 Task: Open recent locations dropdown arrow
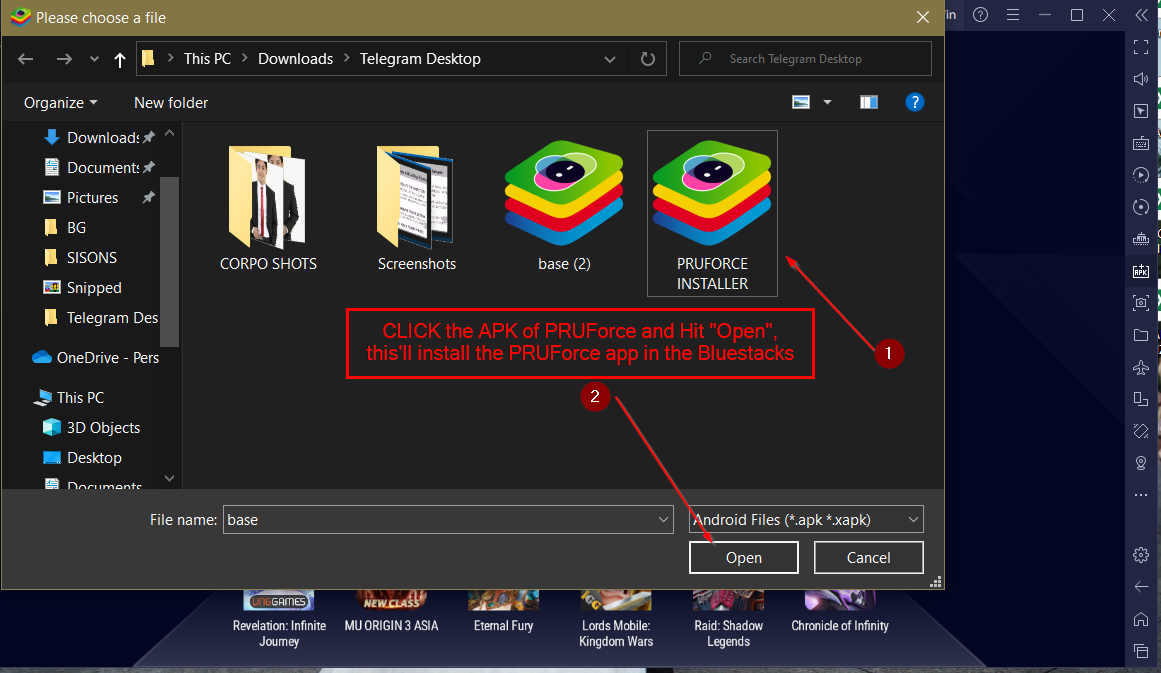pyautogui.click(x=94, y=58)
